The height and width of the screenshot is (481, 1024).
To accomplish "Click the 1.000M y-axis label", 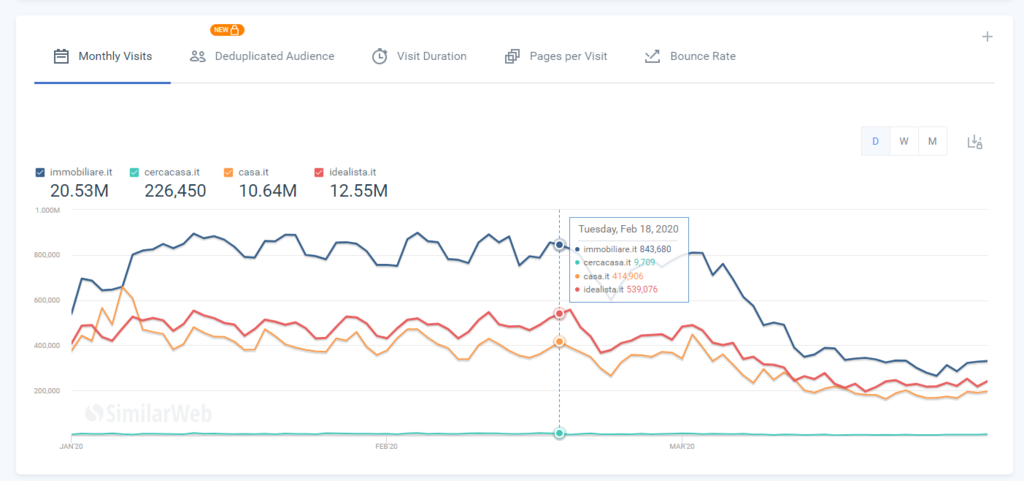I will coord(49,210).
